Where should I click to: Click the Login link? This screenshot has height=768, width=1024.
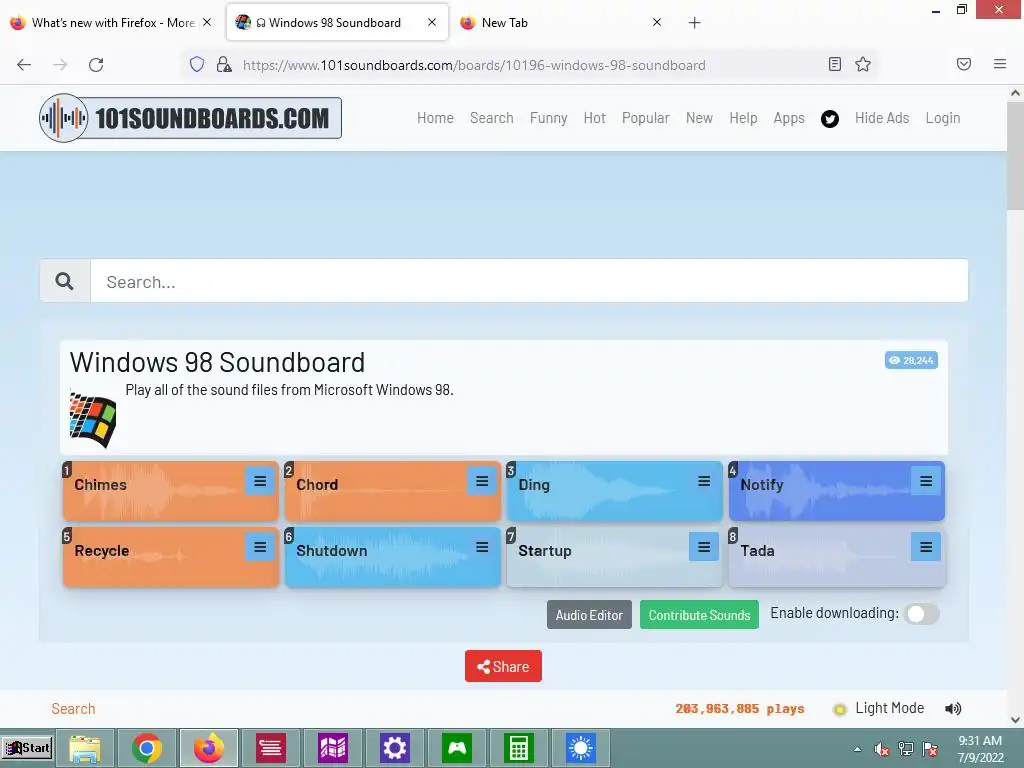tap(942, 118)
